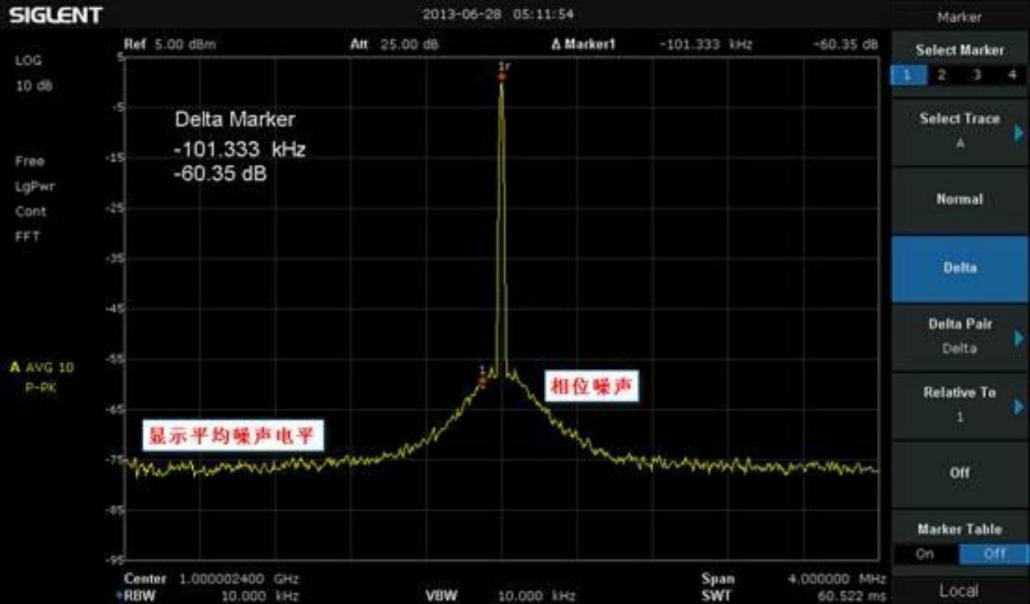This screenshot has width=1030, height=604.
Task: Select marker number 4
Action: click(1012, 75)
